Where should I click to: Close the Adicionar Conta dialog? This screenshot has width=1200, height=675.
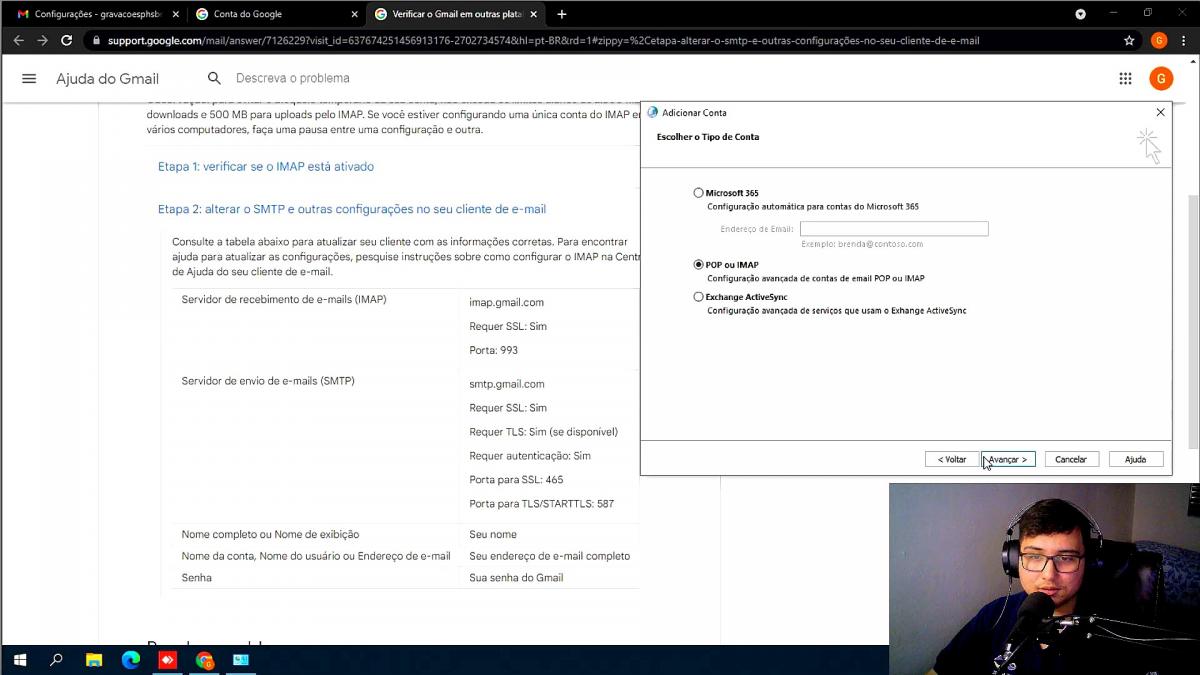click(x=1160, y=113)
